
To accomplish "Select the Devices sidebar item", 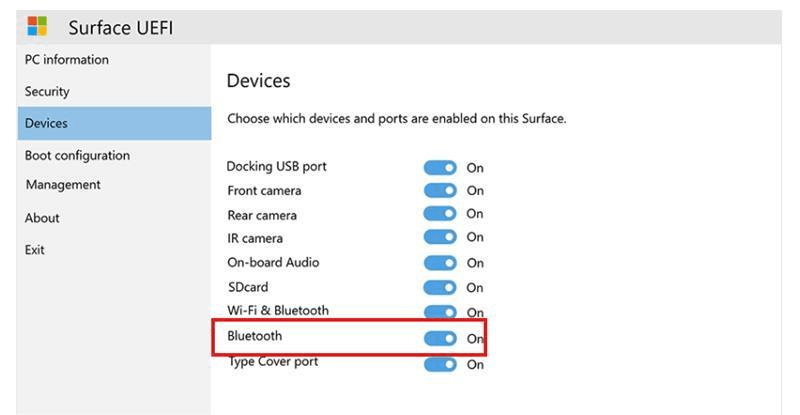I will (46, 124).
